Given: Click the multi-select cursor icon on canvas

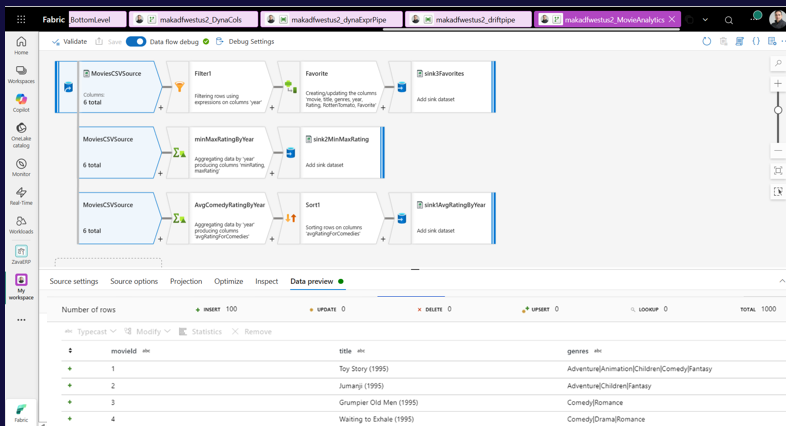Looking at the screenshot, I should click(778, 191).
